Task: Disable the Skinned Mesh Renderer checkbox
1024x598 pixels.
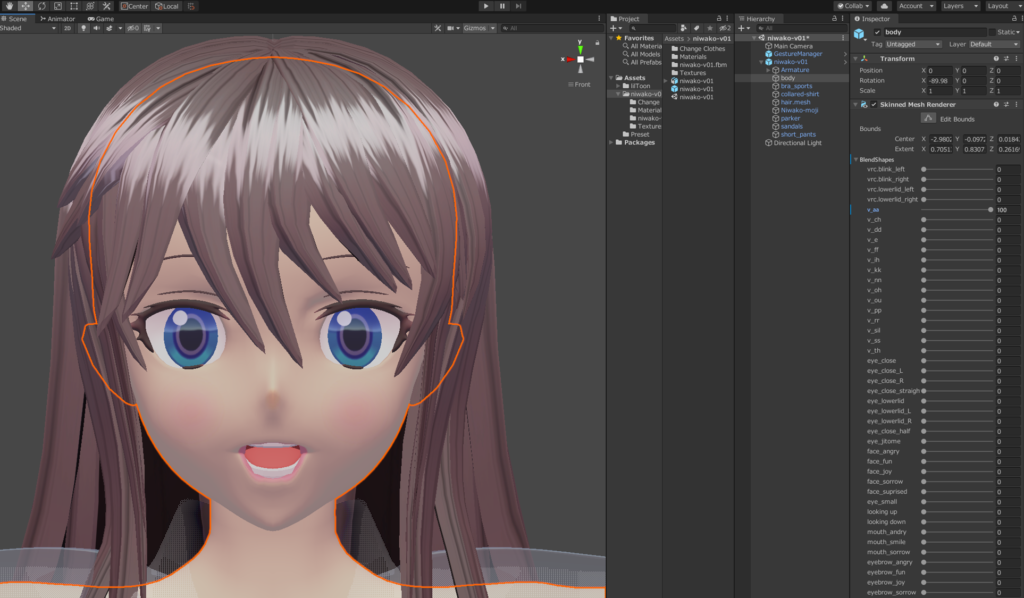Action: [x=874, y=104]
